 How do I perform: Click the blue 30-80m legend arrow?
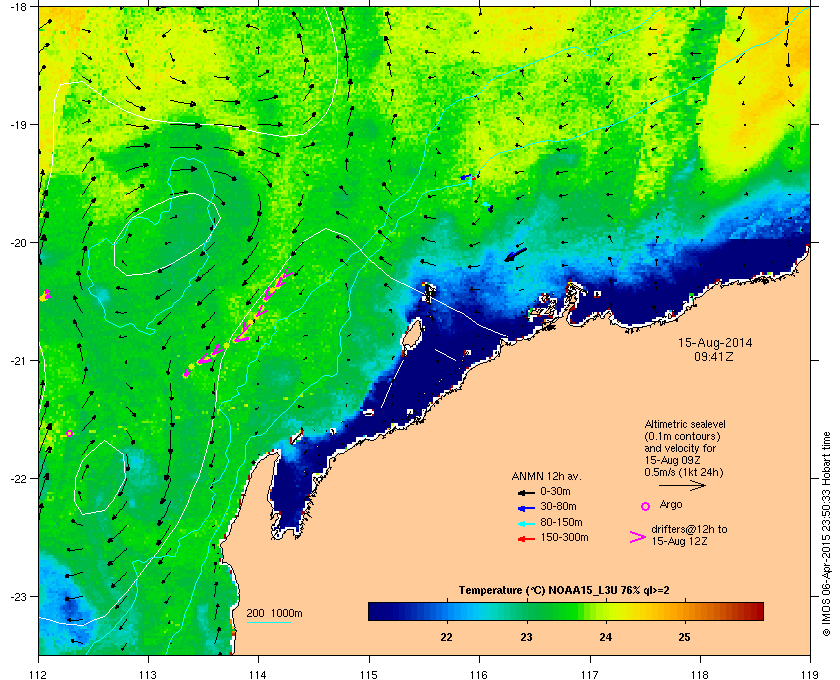(x=526, y=507)
